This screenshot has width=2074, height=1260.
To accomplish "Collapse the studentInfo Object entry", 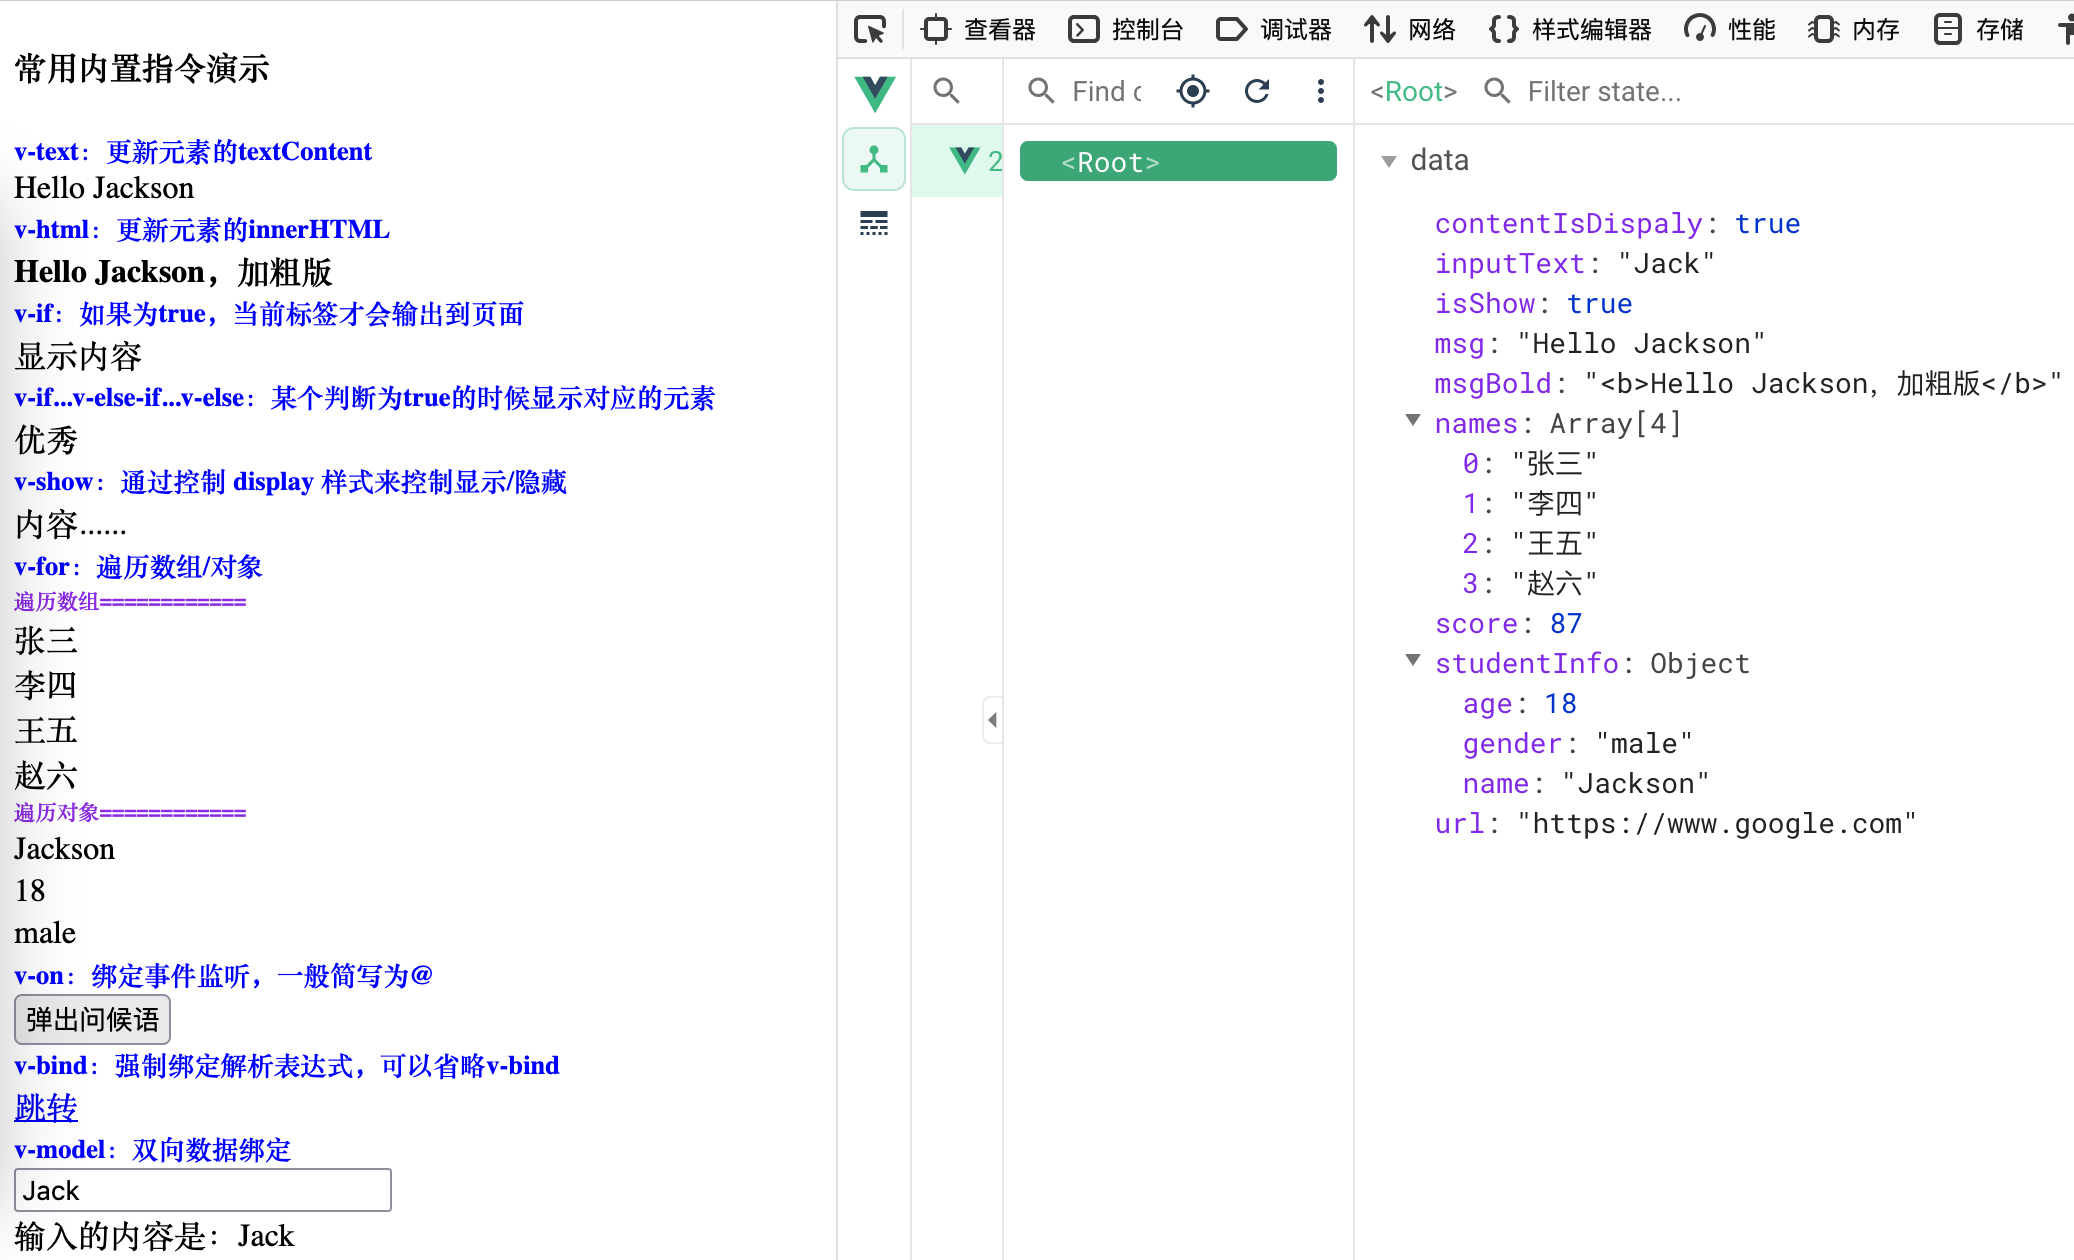I will tap(1413, 660).
